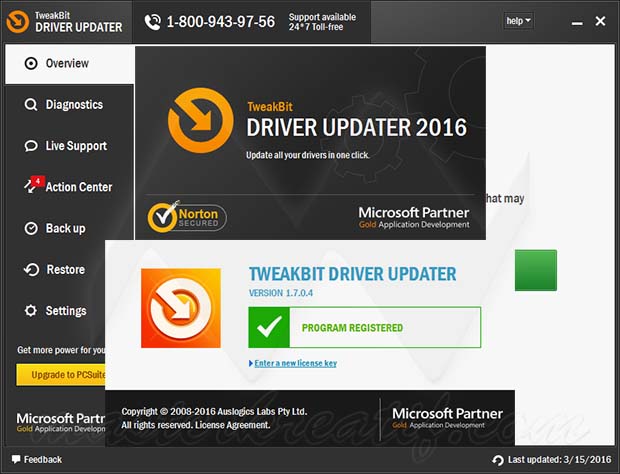
Task: Click the Diagnostics magnifier icon
Action: (31, 105)
